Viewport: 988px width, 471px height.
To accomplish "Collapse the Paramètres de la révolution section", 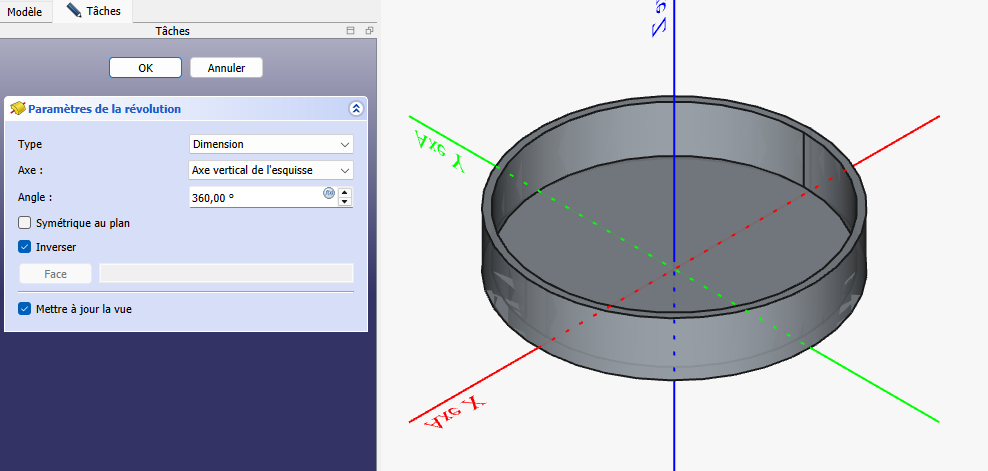I will tap(355, 108).
